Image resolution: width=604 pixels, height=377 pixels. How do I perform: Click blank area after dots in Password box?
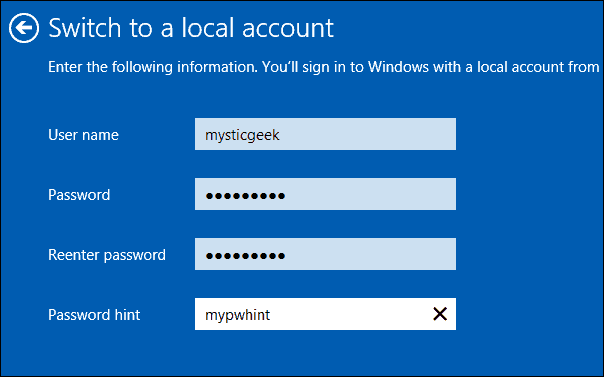coord(370,194)
